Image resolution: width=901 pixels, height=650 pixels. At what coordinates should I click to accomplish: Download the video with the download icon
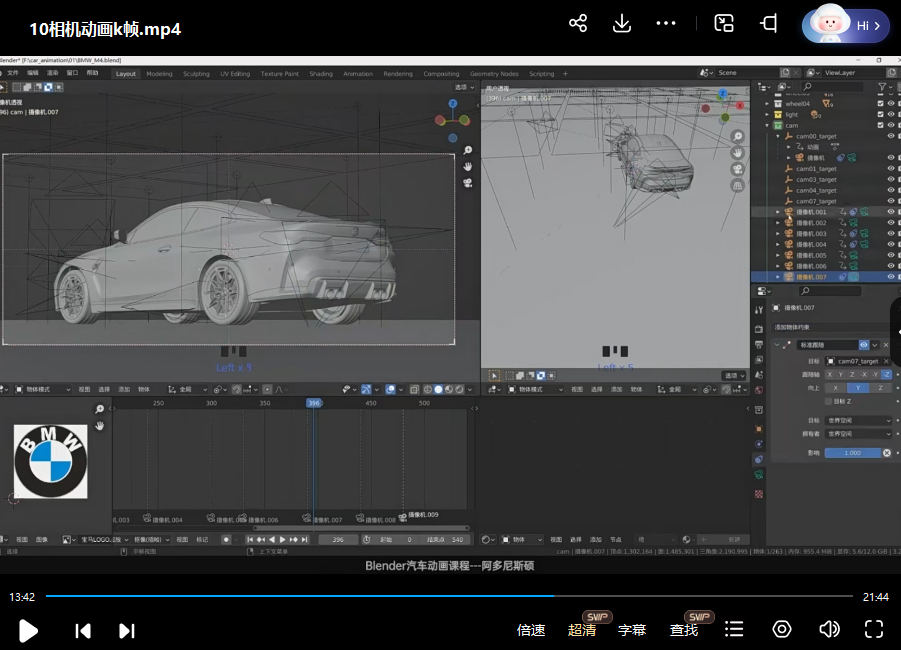621,24
